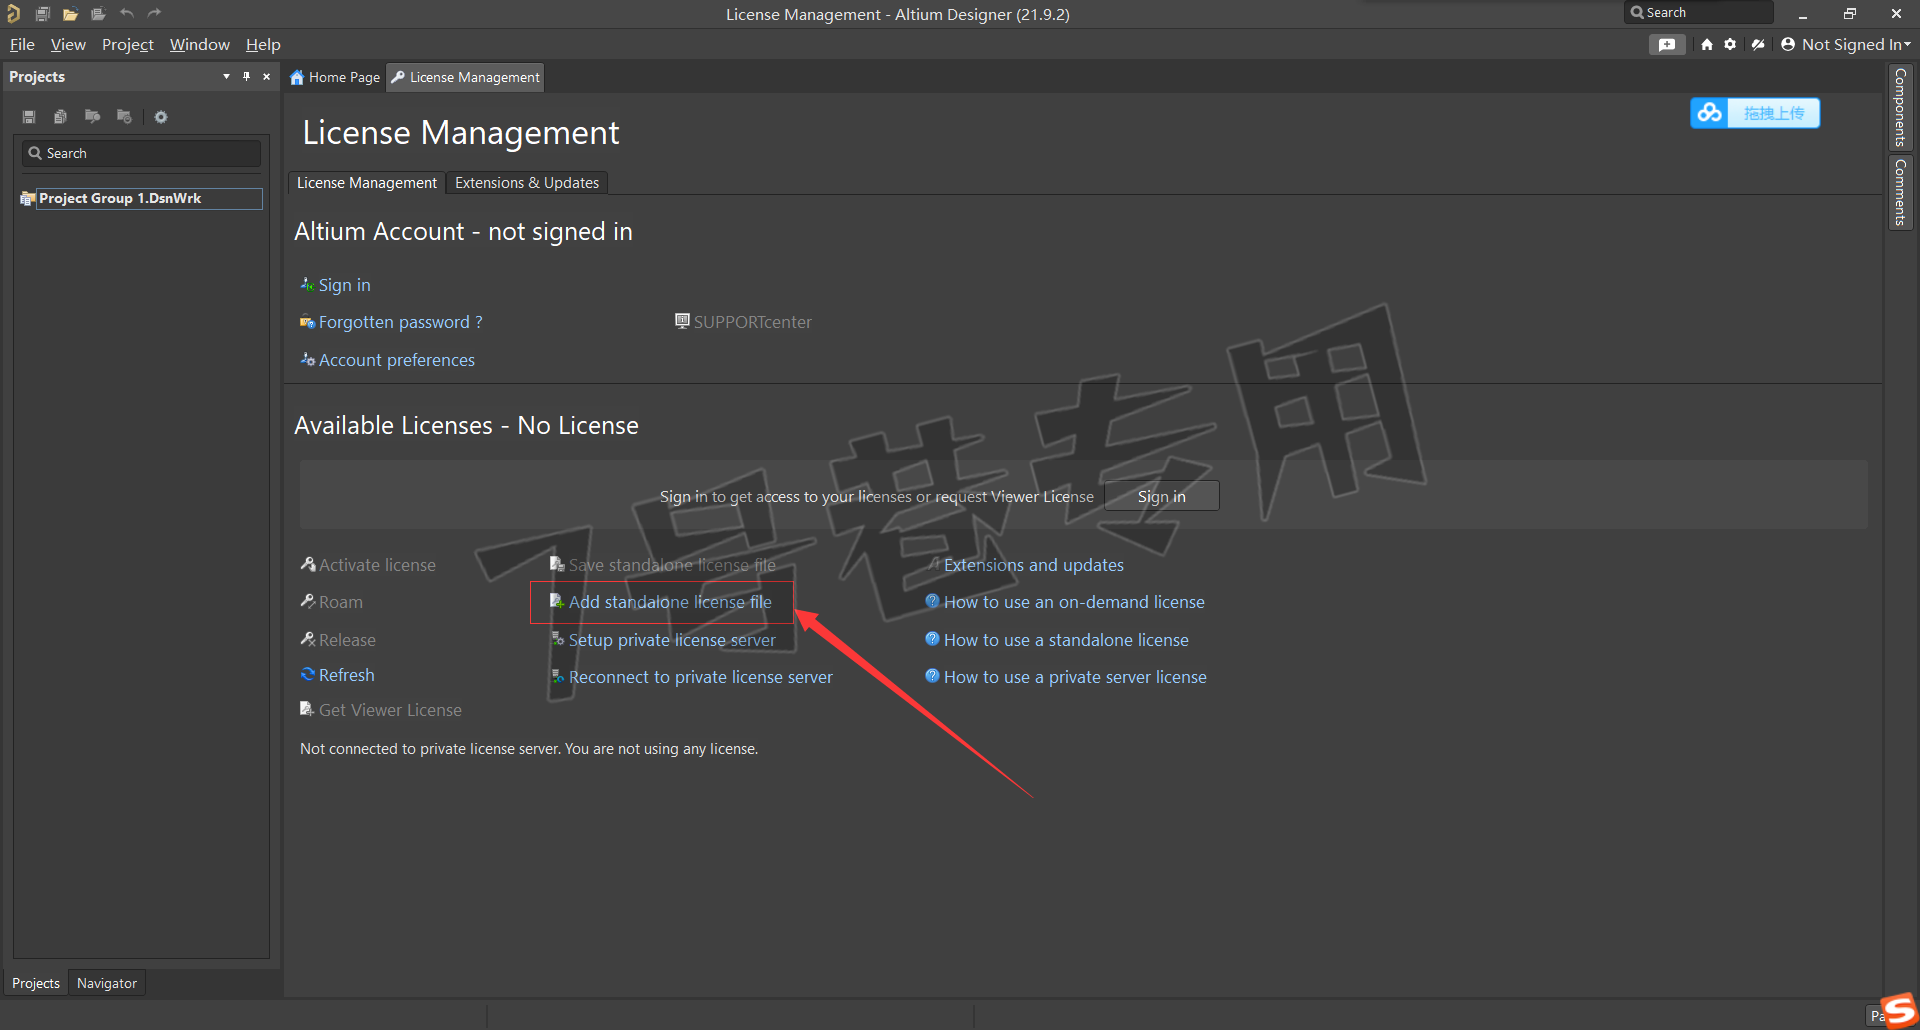Pin the Projects panel with the pushpin icon
The image size is (1920, 1030).
[246, 76]
